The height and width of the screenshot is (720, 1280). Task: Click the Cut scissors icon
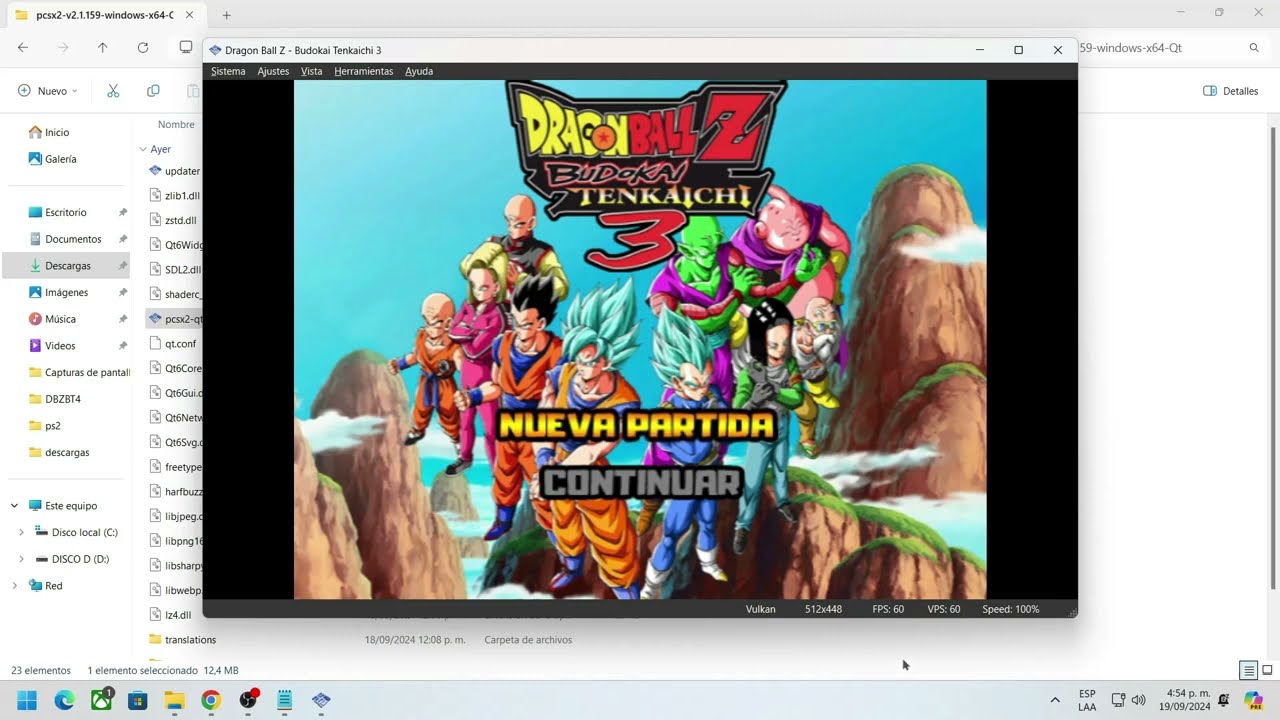click(x=113, y=91)
